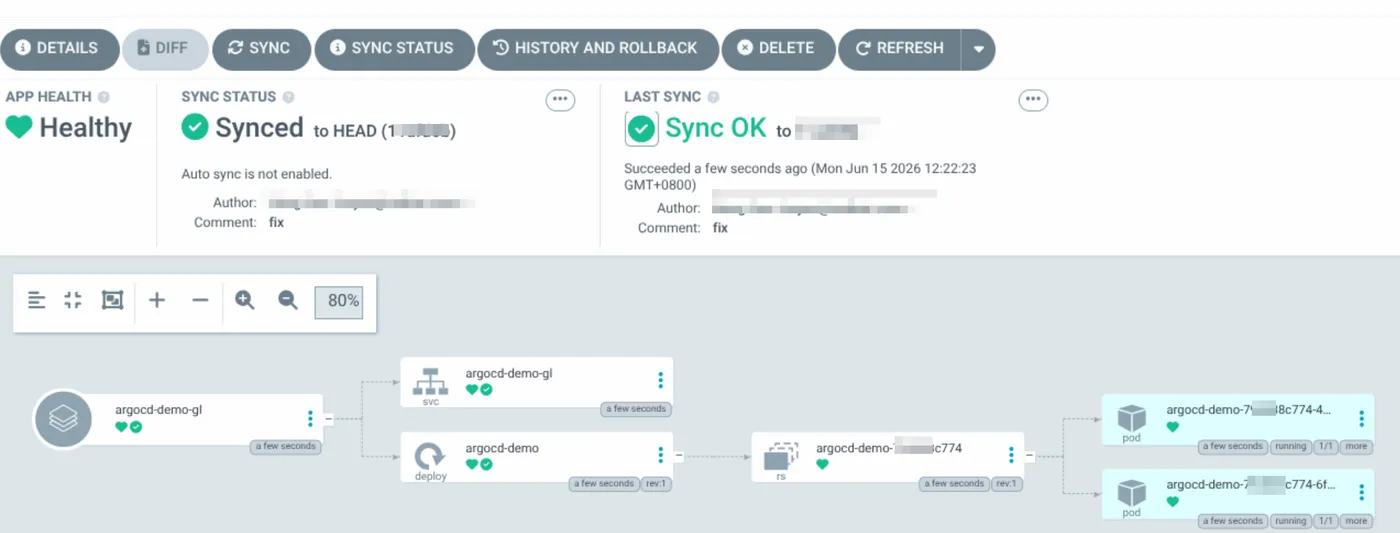Click health heart on first pod node
Image resolution: width=1400 pixels, height=533 pixels.
click(1172, 427)
